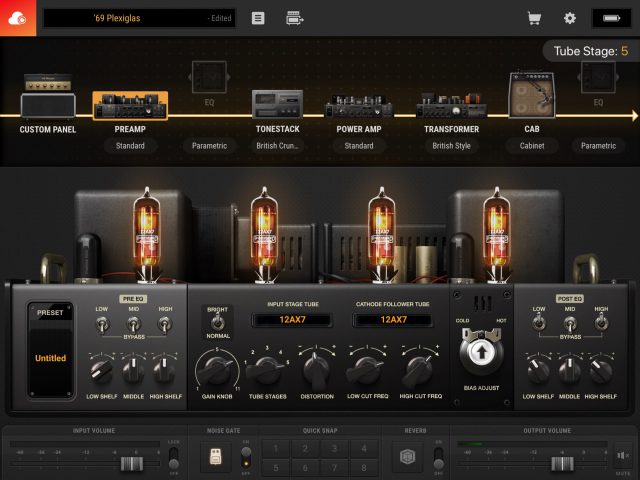This screenshot has width=640, height=480.
Task: Open the shopping cart store
Action: tap(534, 18)
